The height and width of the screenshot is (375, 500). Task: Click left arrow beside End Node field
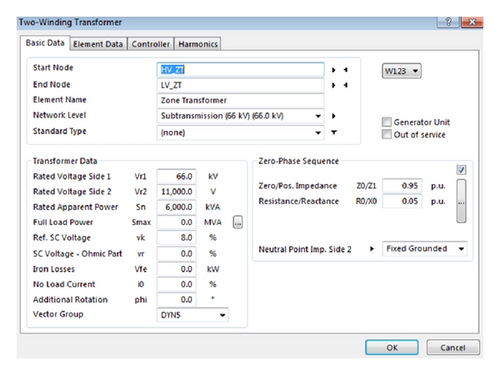[x=346, y=85]
